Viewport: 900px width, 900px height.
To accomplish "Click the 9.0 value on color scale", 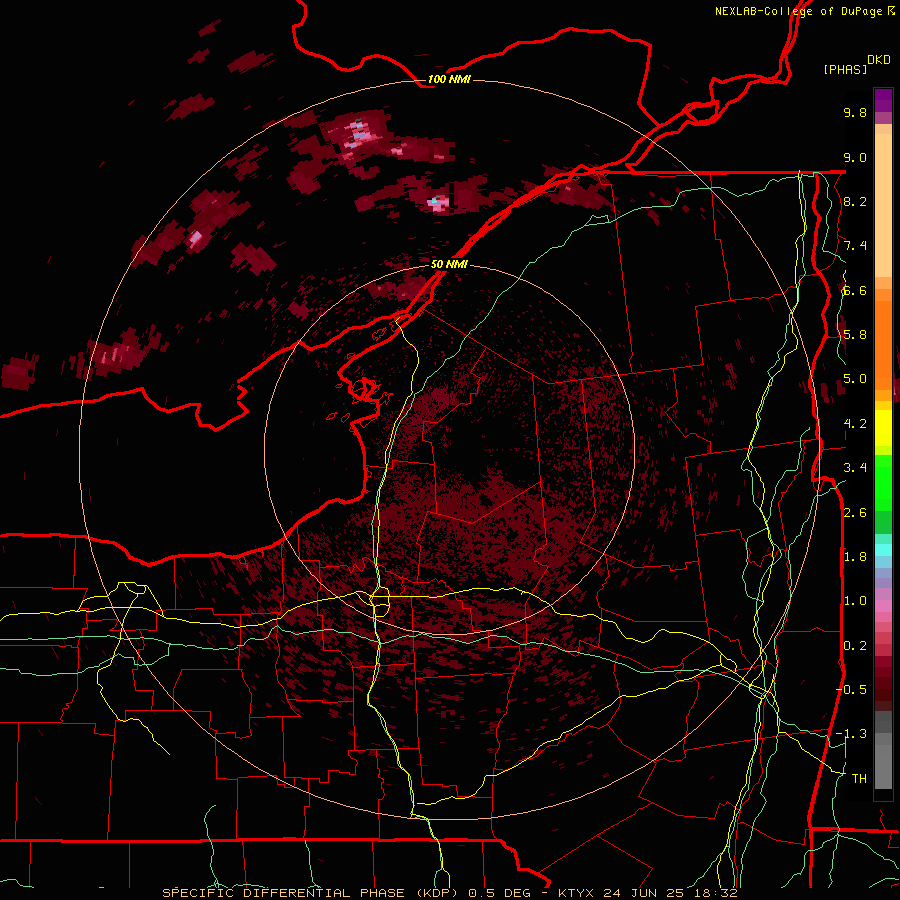I will click(855, 157).
